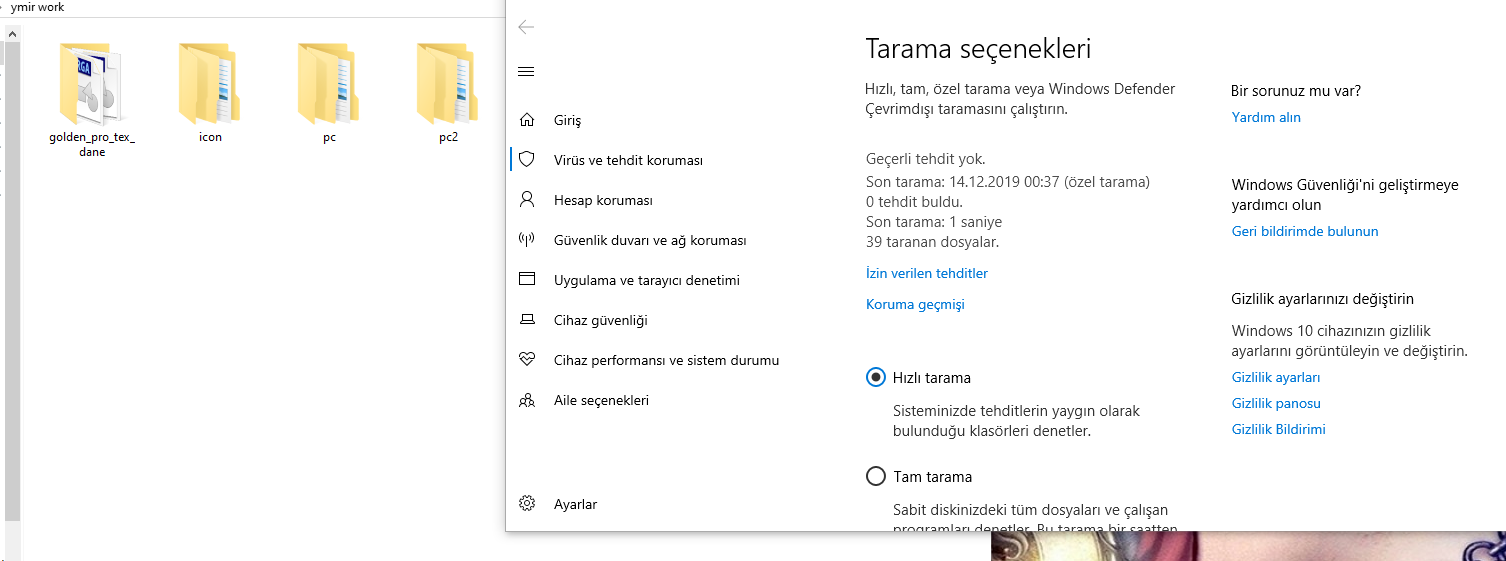Click the Tarama seçenekleri heading

click(x=978, y=48)
